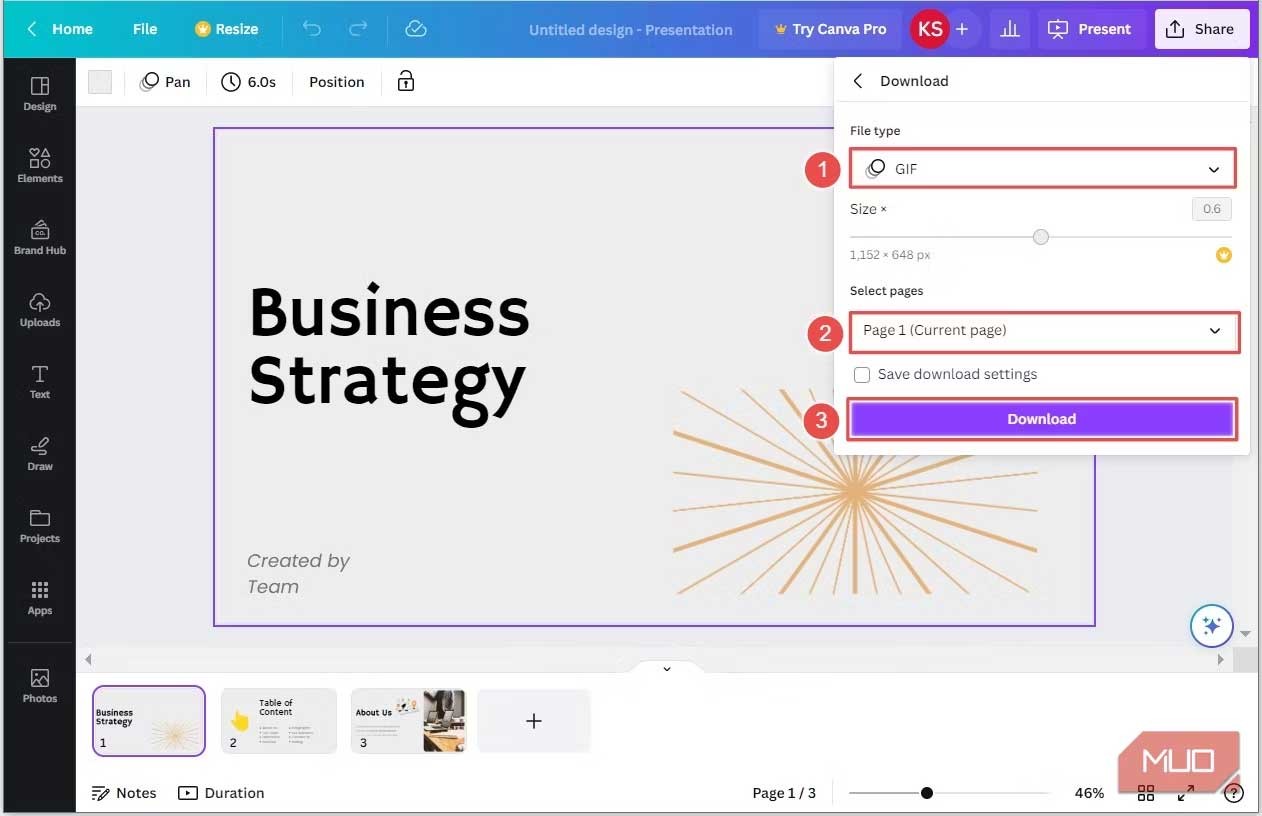Open the GIF file type dropdown
1262x816 pixels.
[x=1042, y=169]
